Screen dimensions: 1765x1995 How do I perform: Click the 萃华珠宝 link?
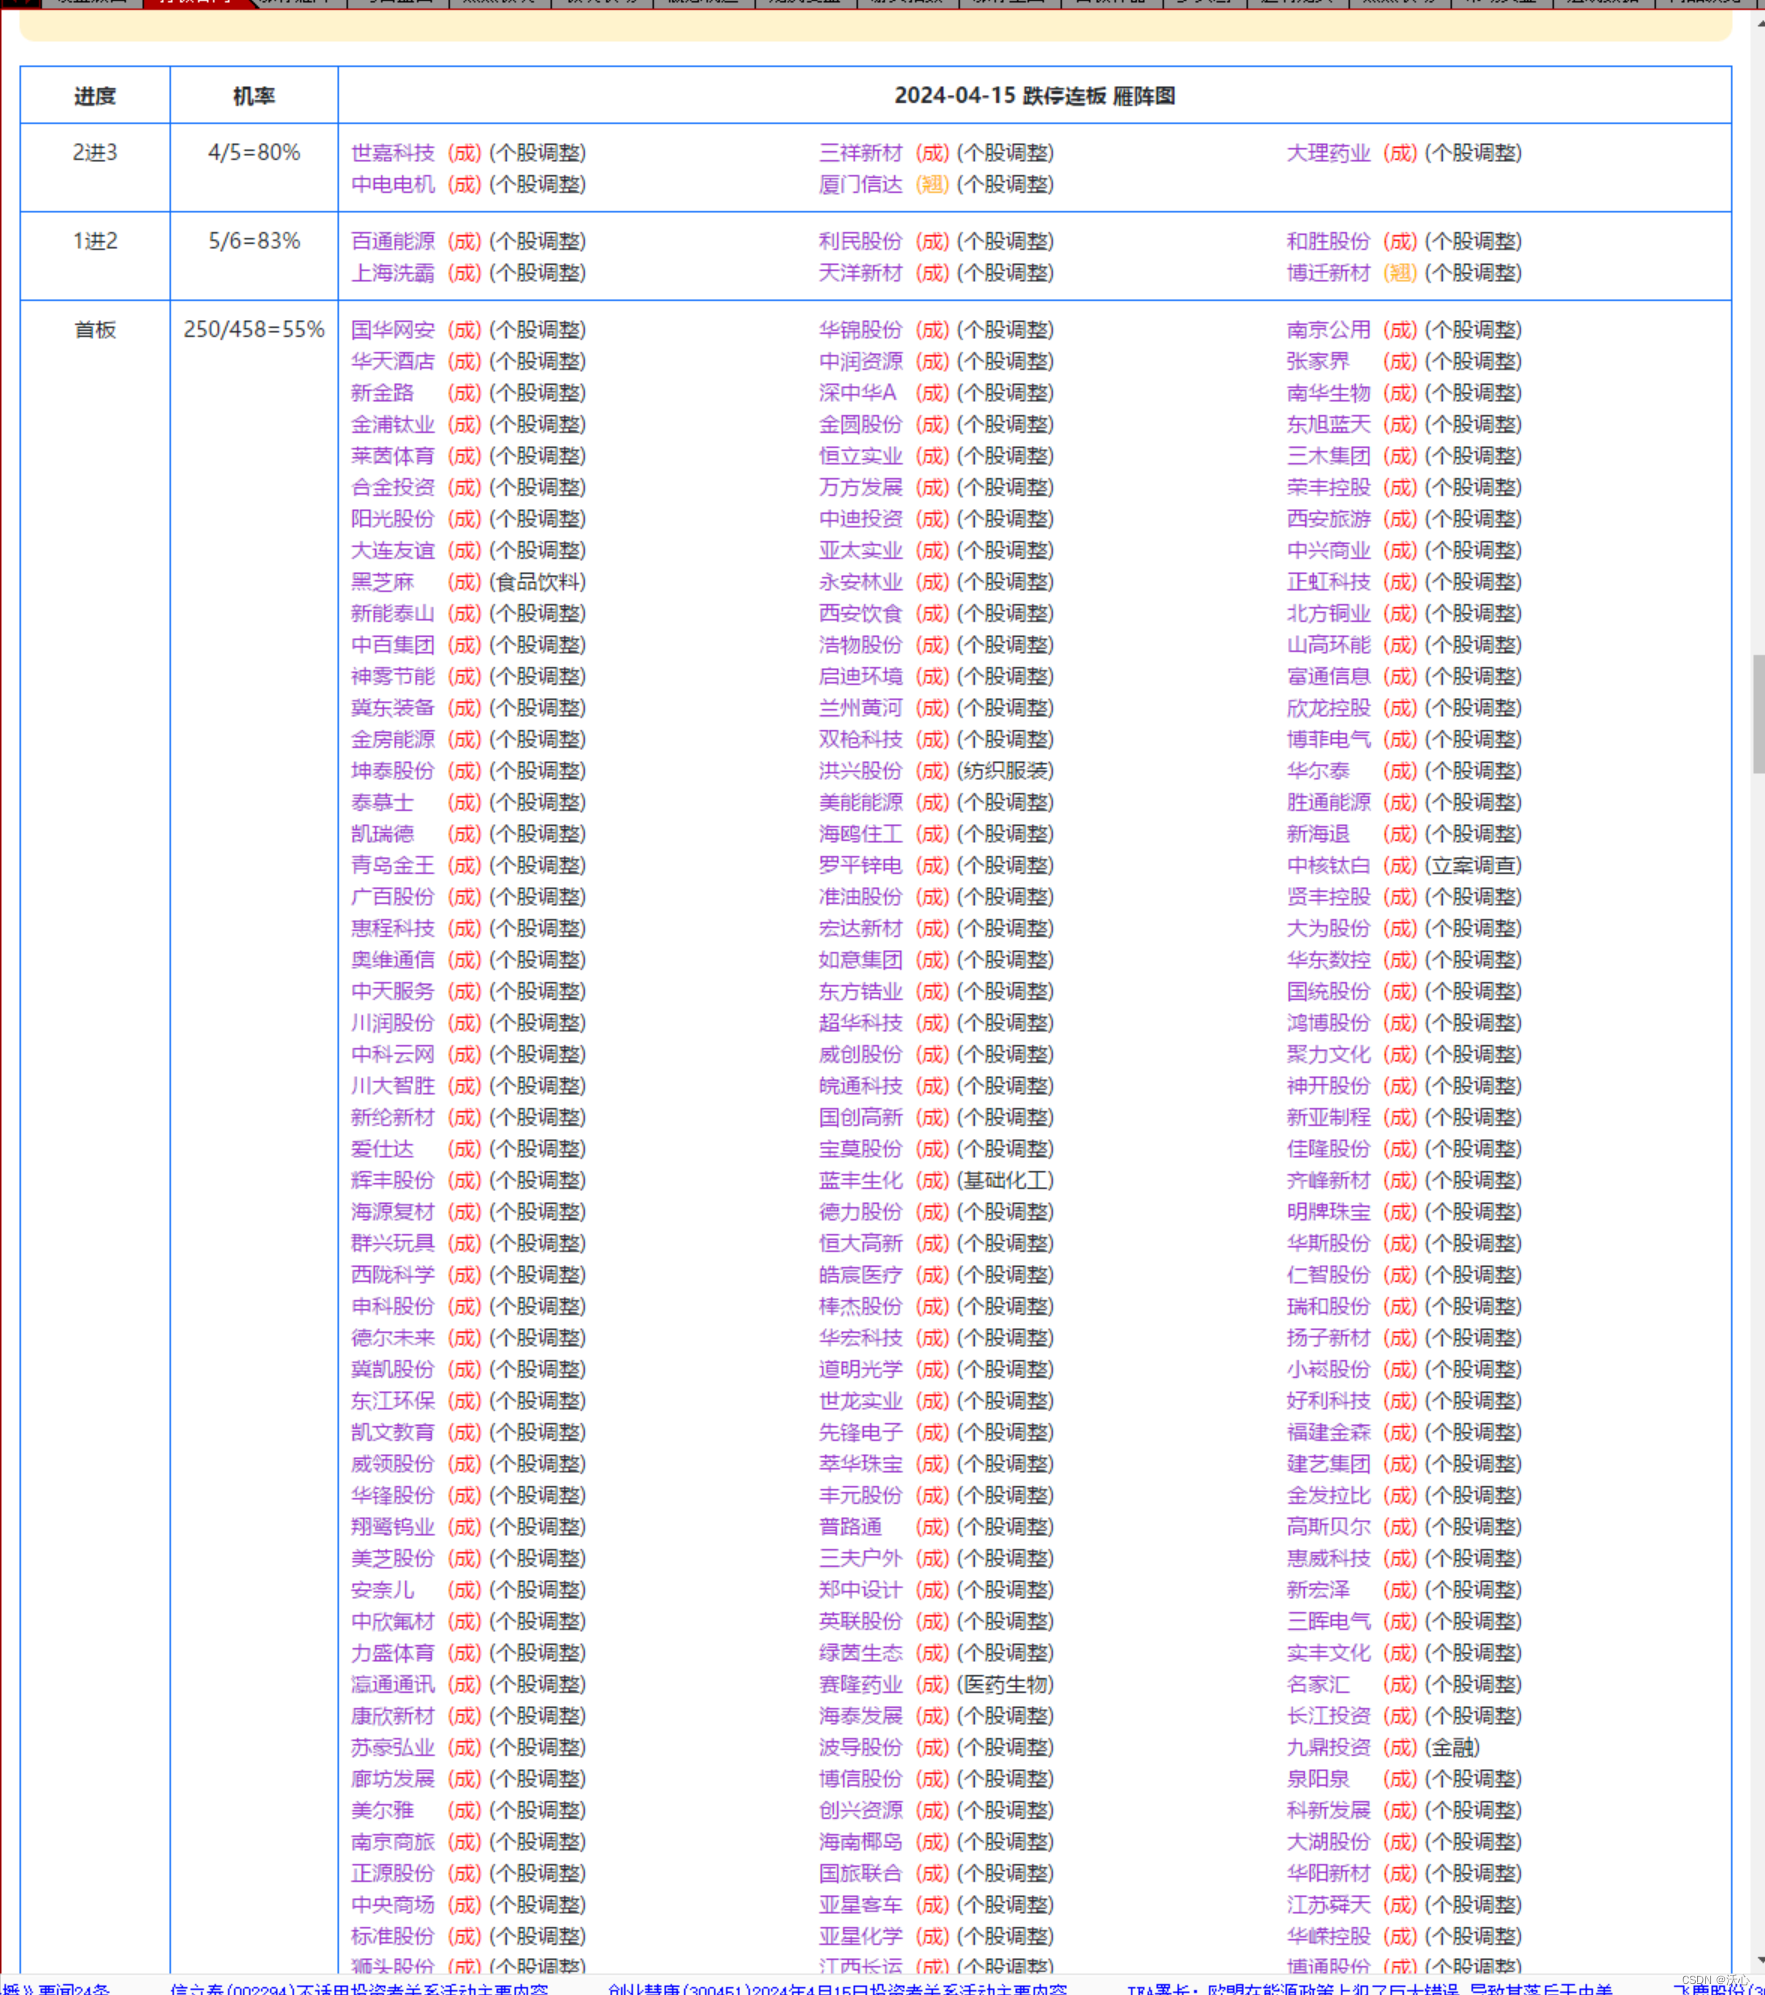861,1464
